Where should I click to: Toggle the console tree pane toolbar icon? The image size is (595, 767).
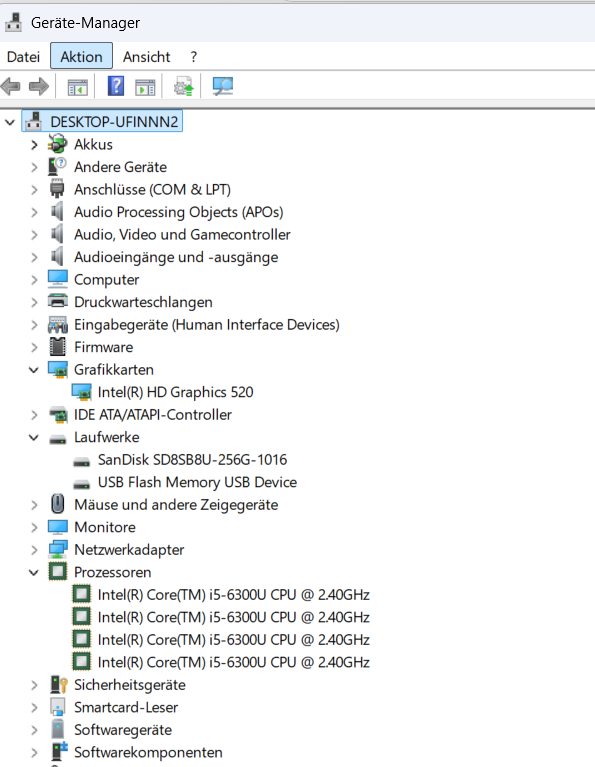coord(77,87)
